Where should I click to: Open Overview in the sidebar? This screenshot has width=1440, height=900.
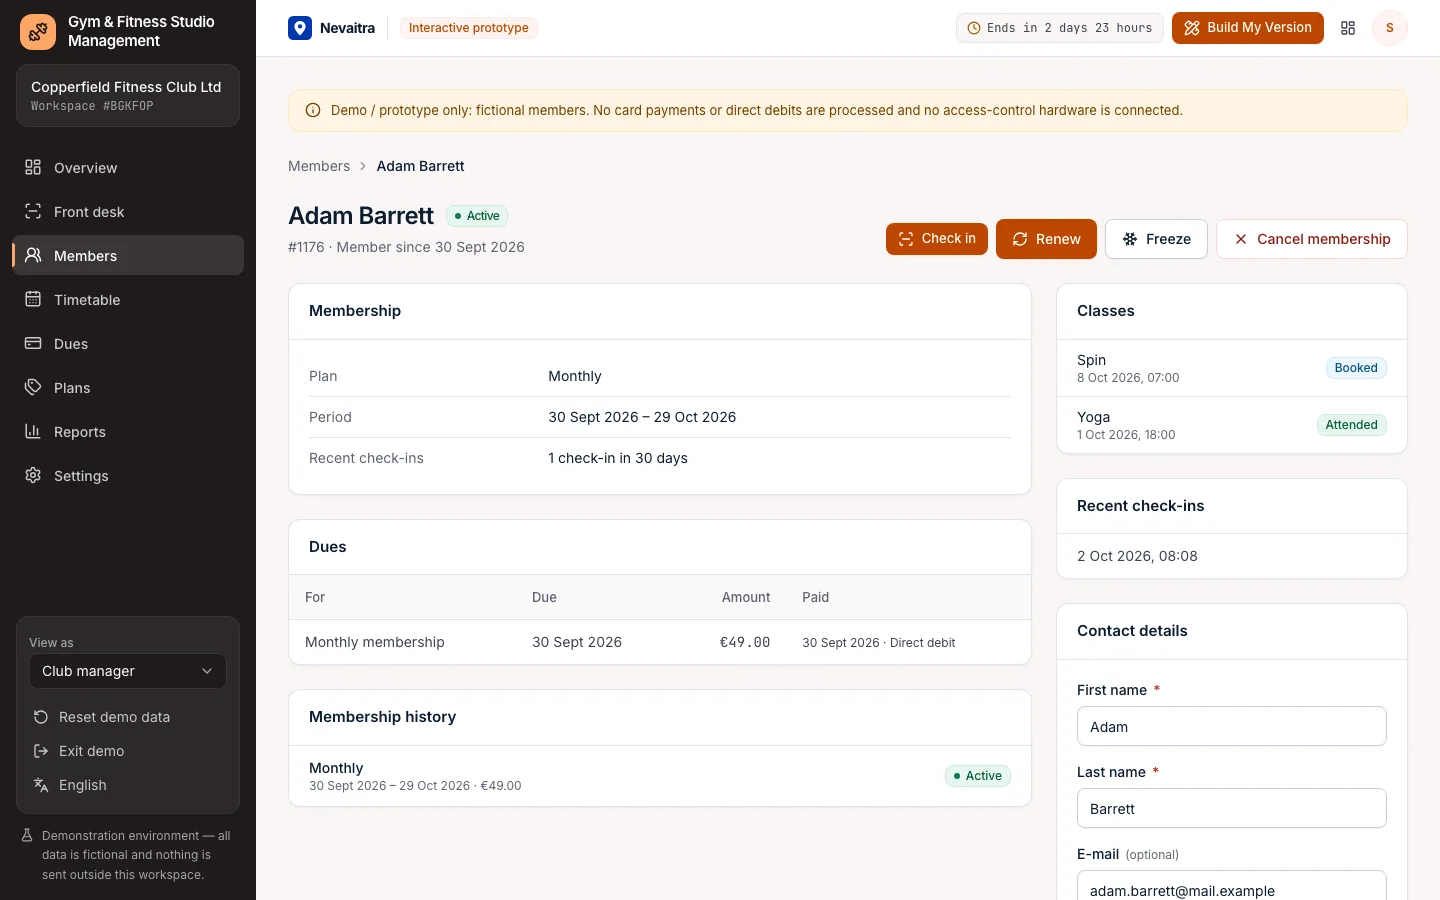point(128,168)
